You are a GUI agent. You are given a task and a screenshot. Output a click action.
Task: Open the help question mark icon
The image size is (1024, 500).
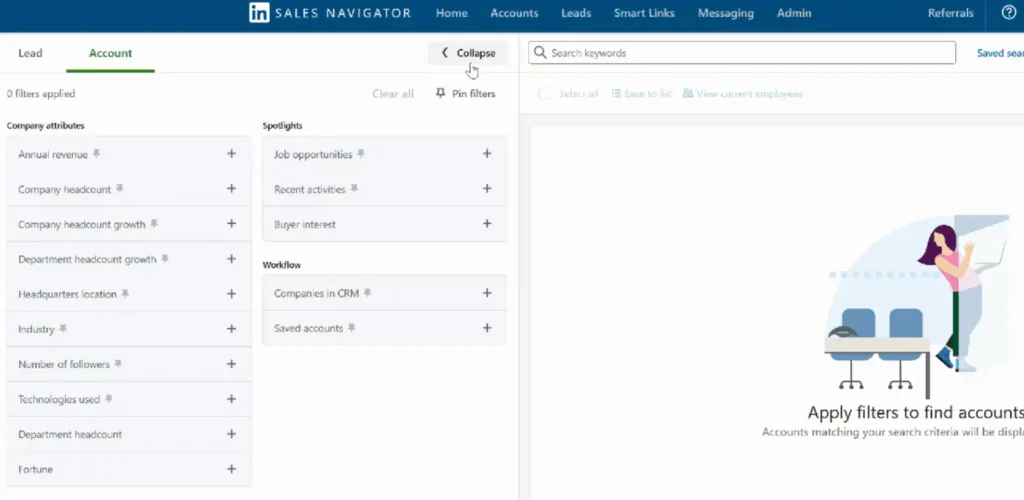pyautogui.click(x=1008, y=13)
